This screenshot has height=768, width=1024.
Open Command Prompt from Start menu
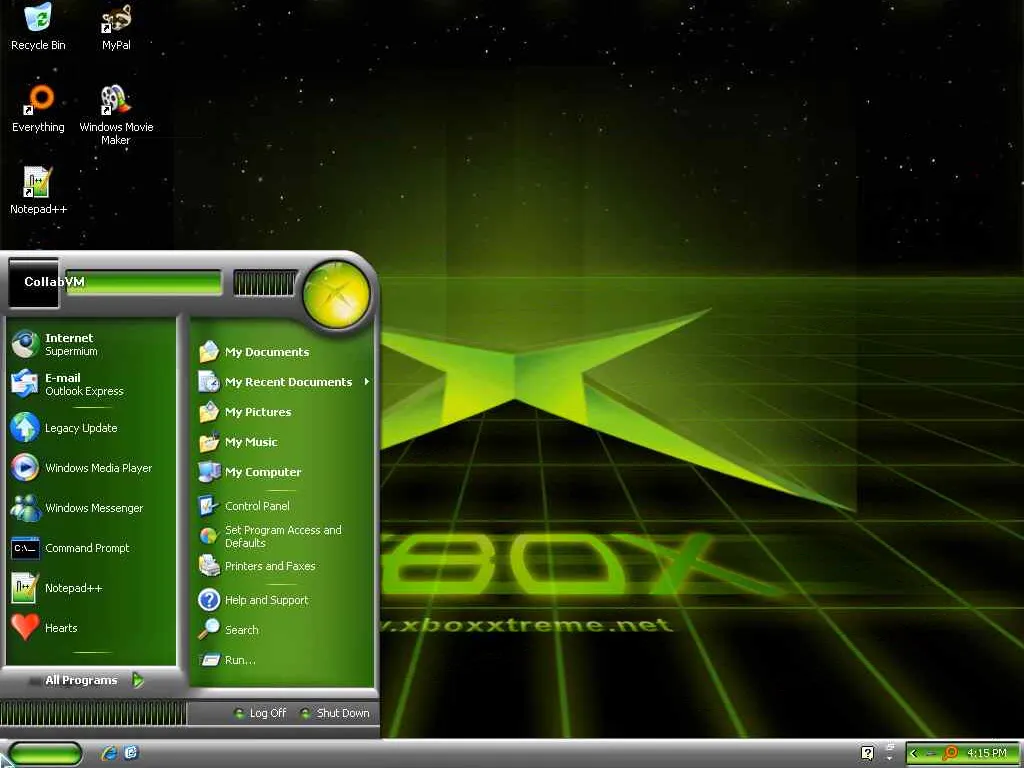pyautogui.click(x=91, y=548)
